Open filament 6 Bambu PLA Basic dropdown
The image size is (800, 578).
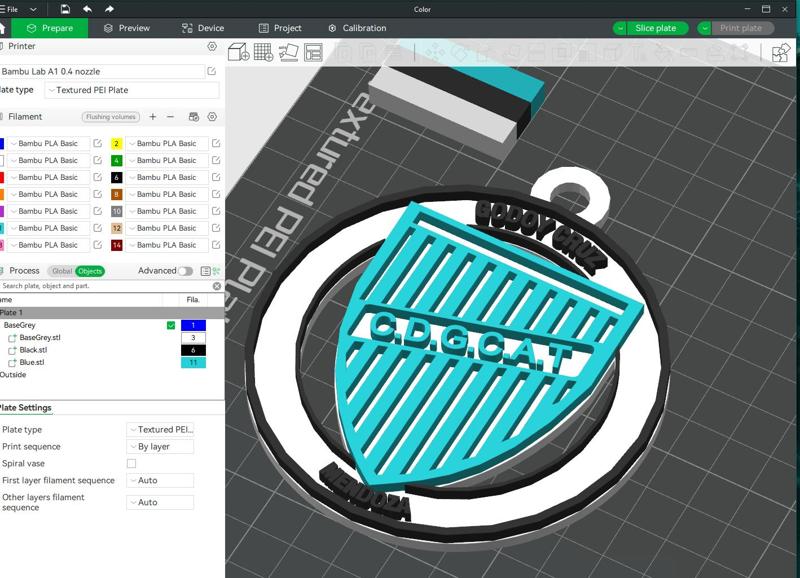167,177
